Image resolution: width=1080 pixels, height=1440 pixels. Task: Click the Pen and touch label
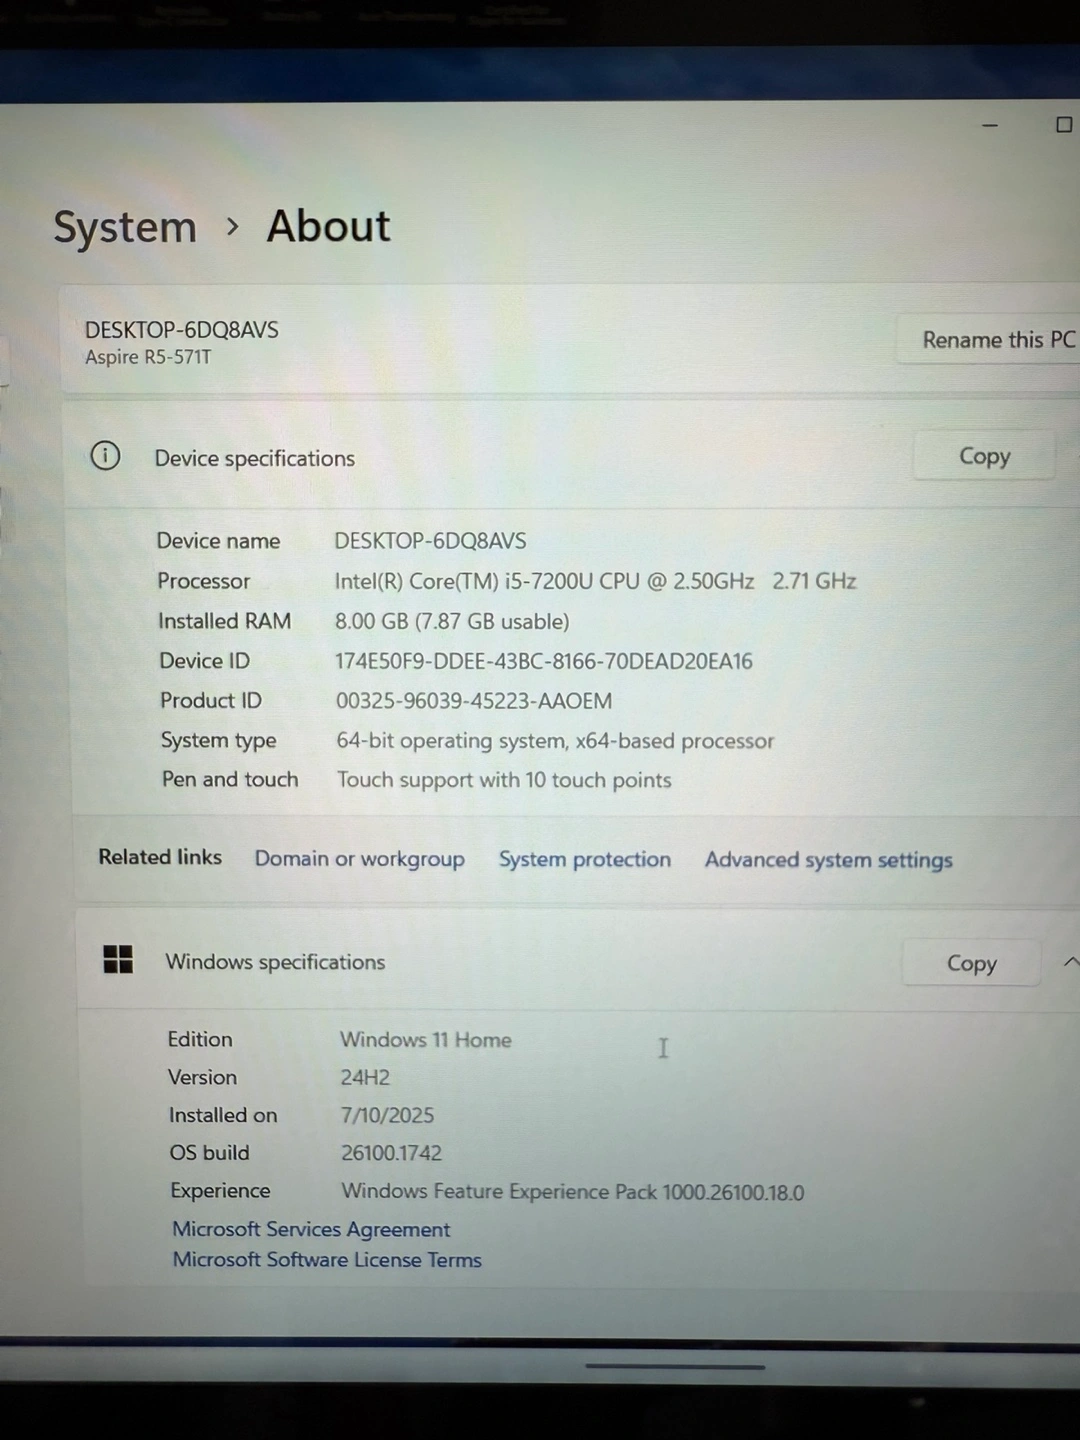tap(230, 779)
